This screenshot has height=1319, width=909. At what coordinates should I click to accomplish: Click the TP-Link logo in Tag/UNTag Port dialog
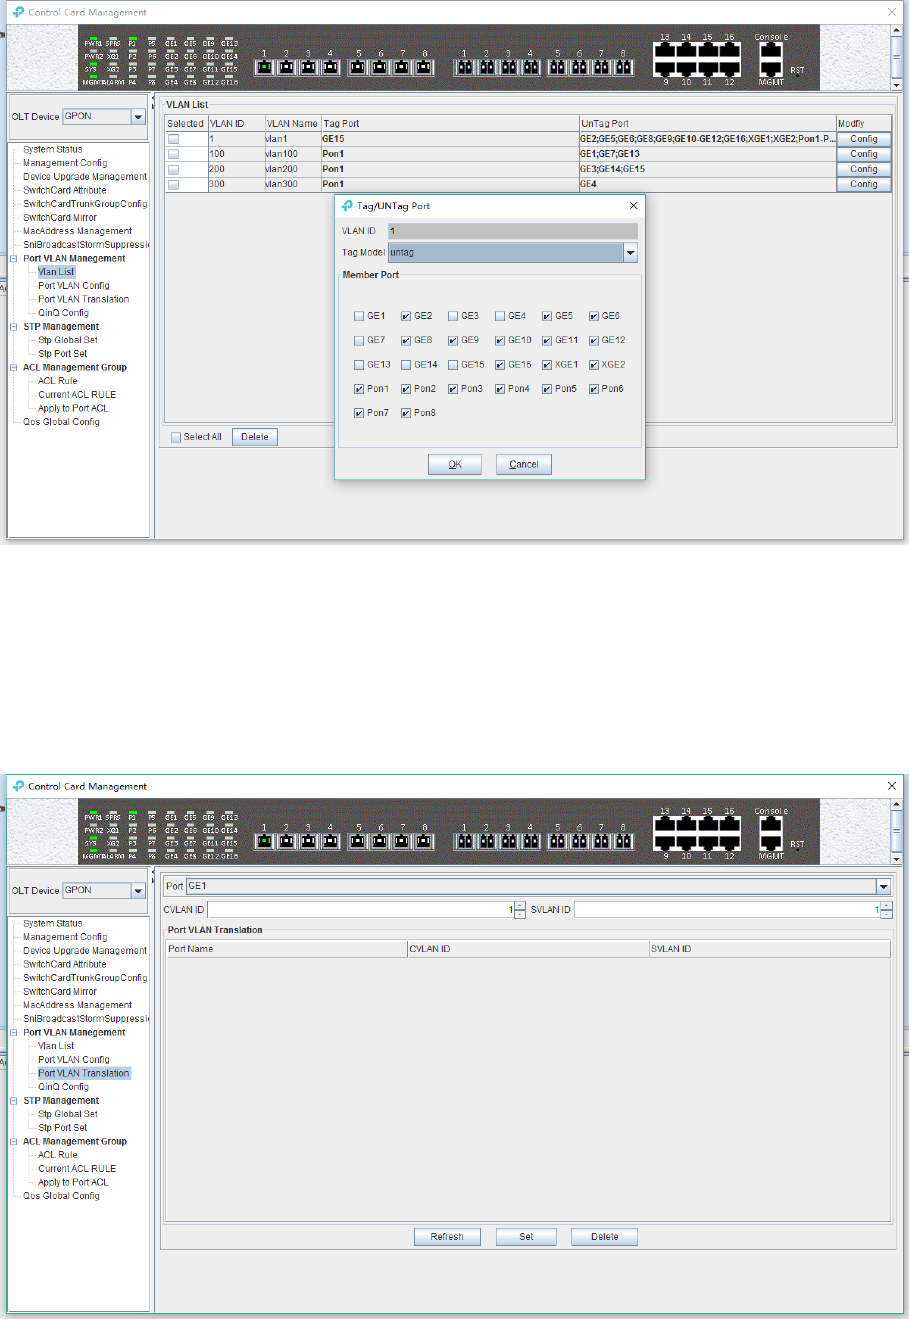click(x=347, y=205)
